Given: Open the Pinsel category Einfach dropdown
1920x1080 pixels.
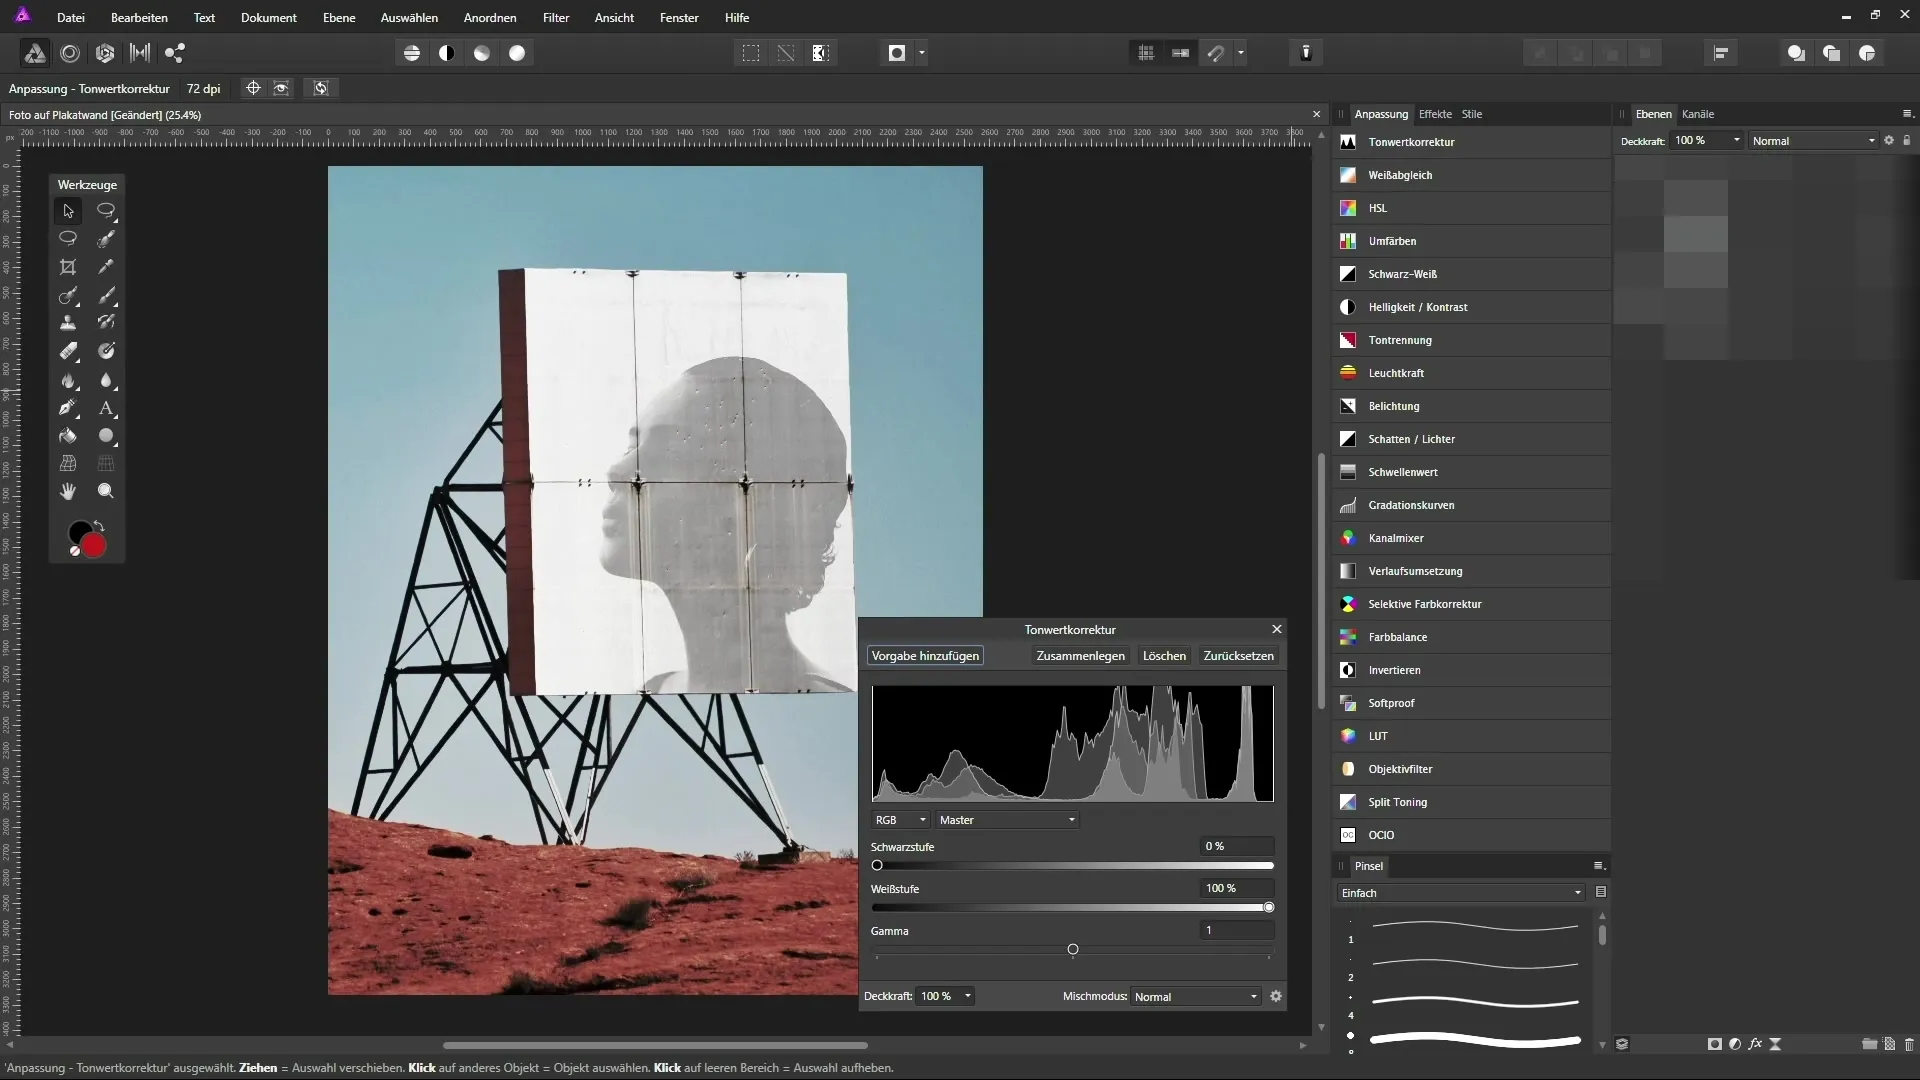Looking at the screenshot, I should pos(1461,893).
